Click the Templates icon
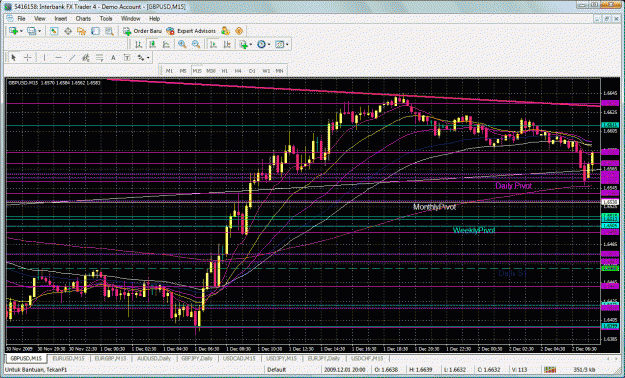The width and height of the screenshot is (625, 378). [x=279, y=45]
